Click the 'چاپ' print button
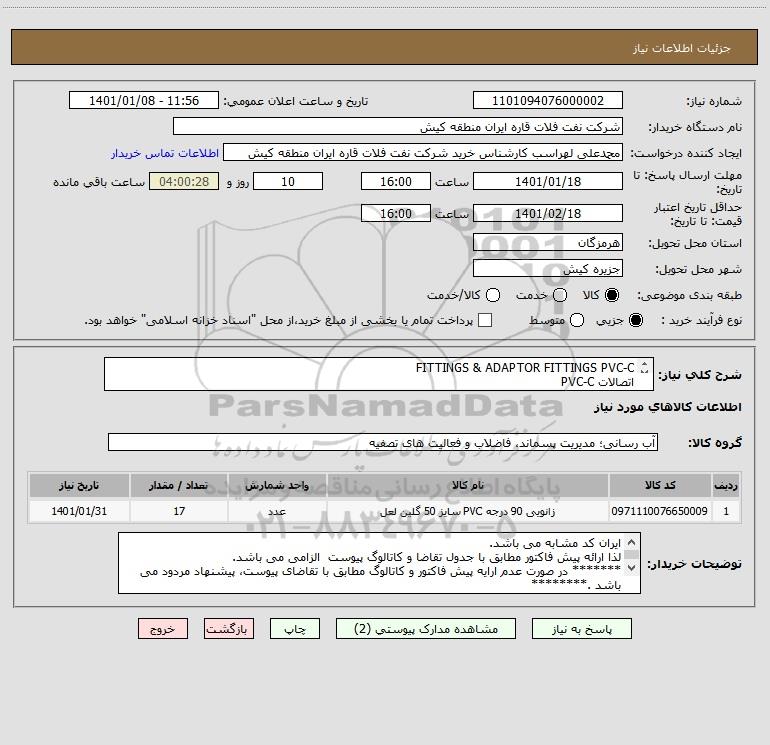The image size is (770, 745). (x=295, y=629)
